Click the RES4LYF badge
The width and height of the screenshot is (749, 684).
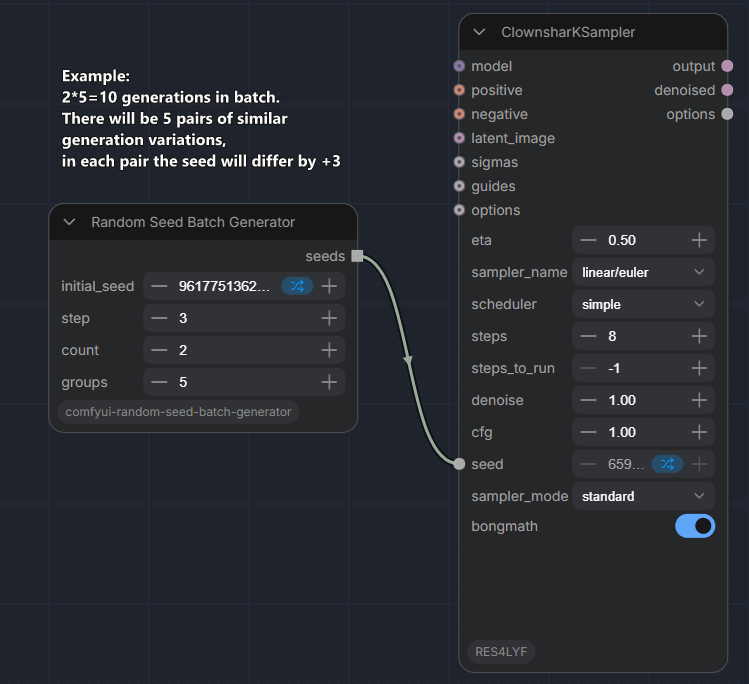[501, 652]
